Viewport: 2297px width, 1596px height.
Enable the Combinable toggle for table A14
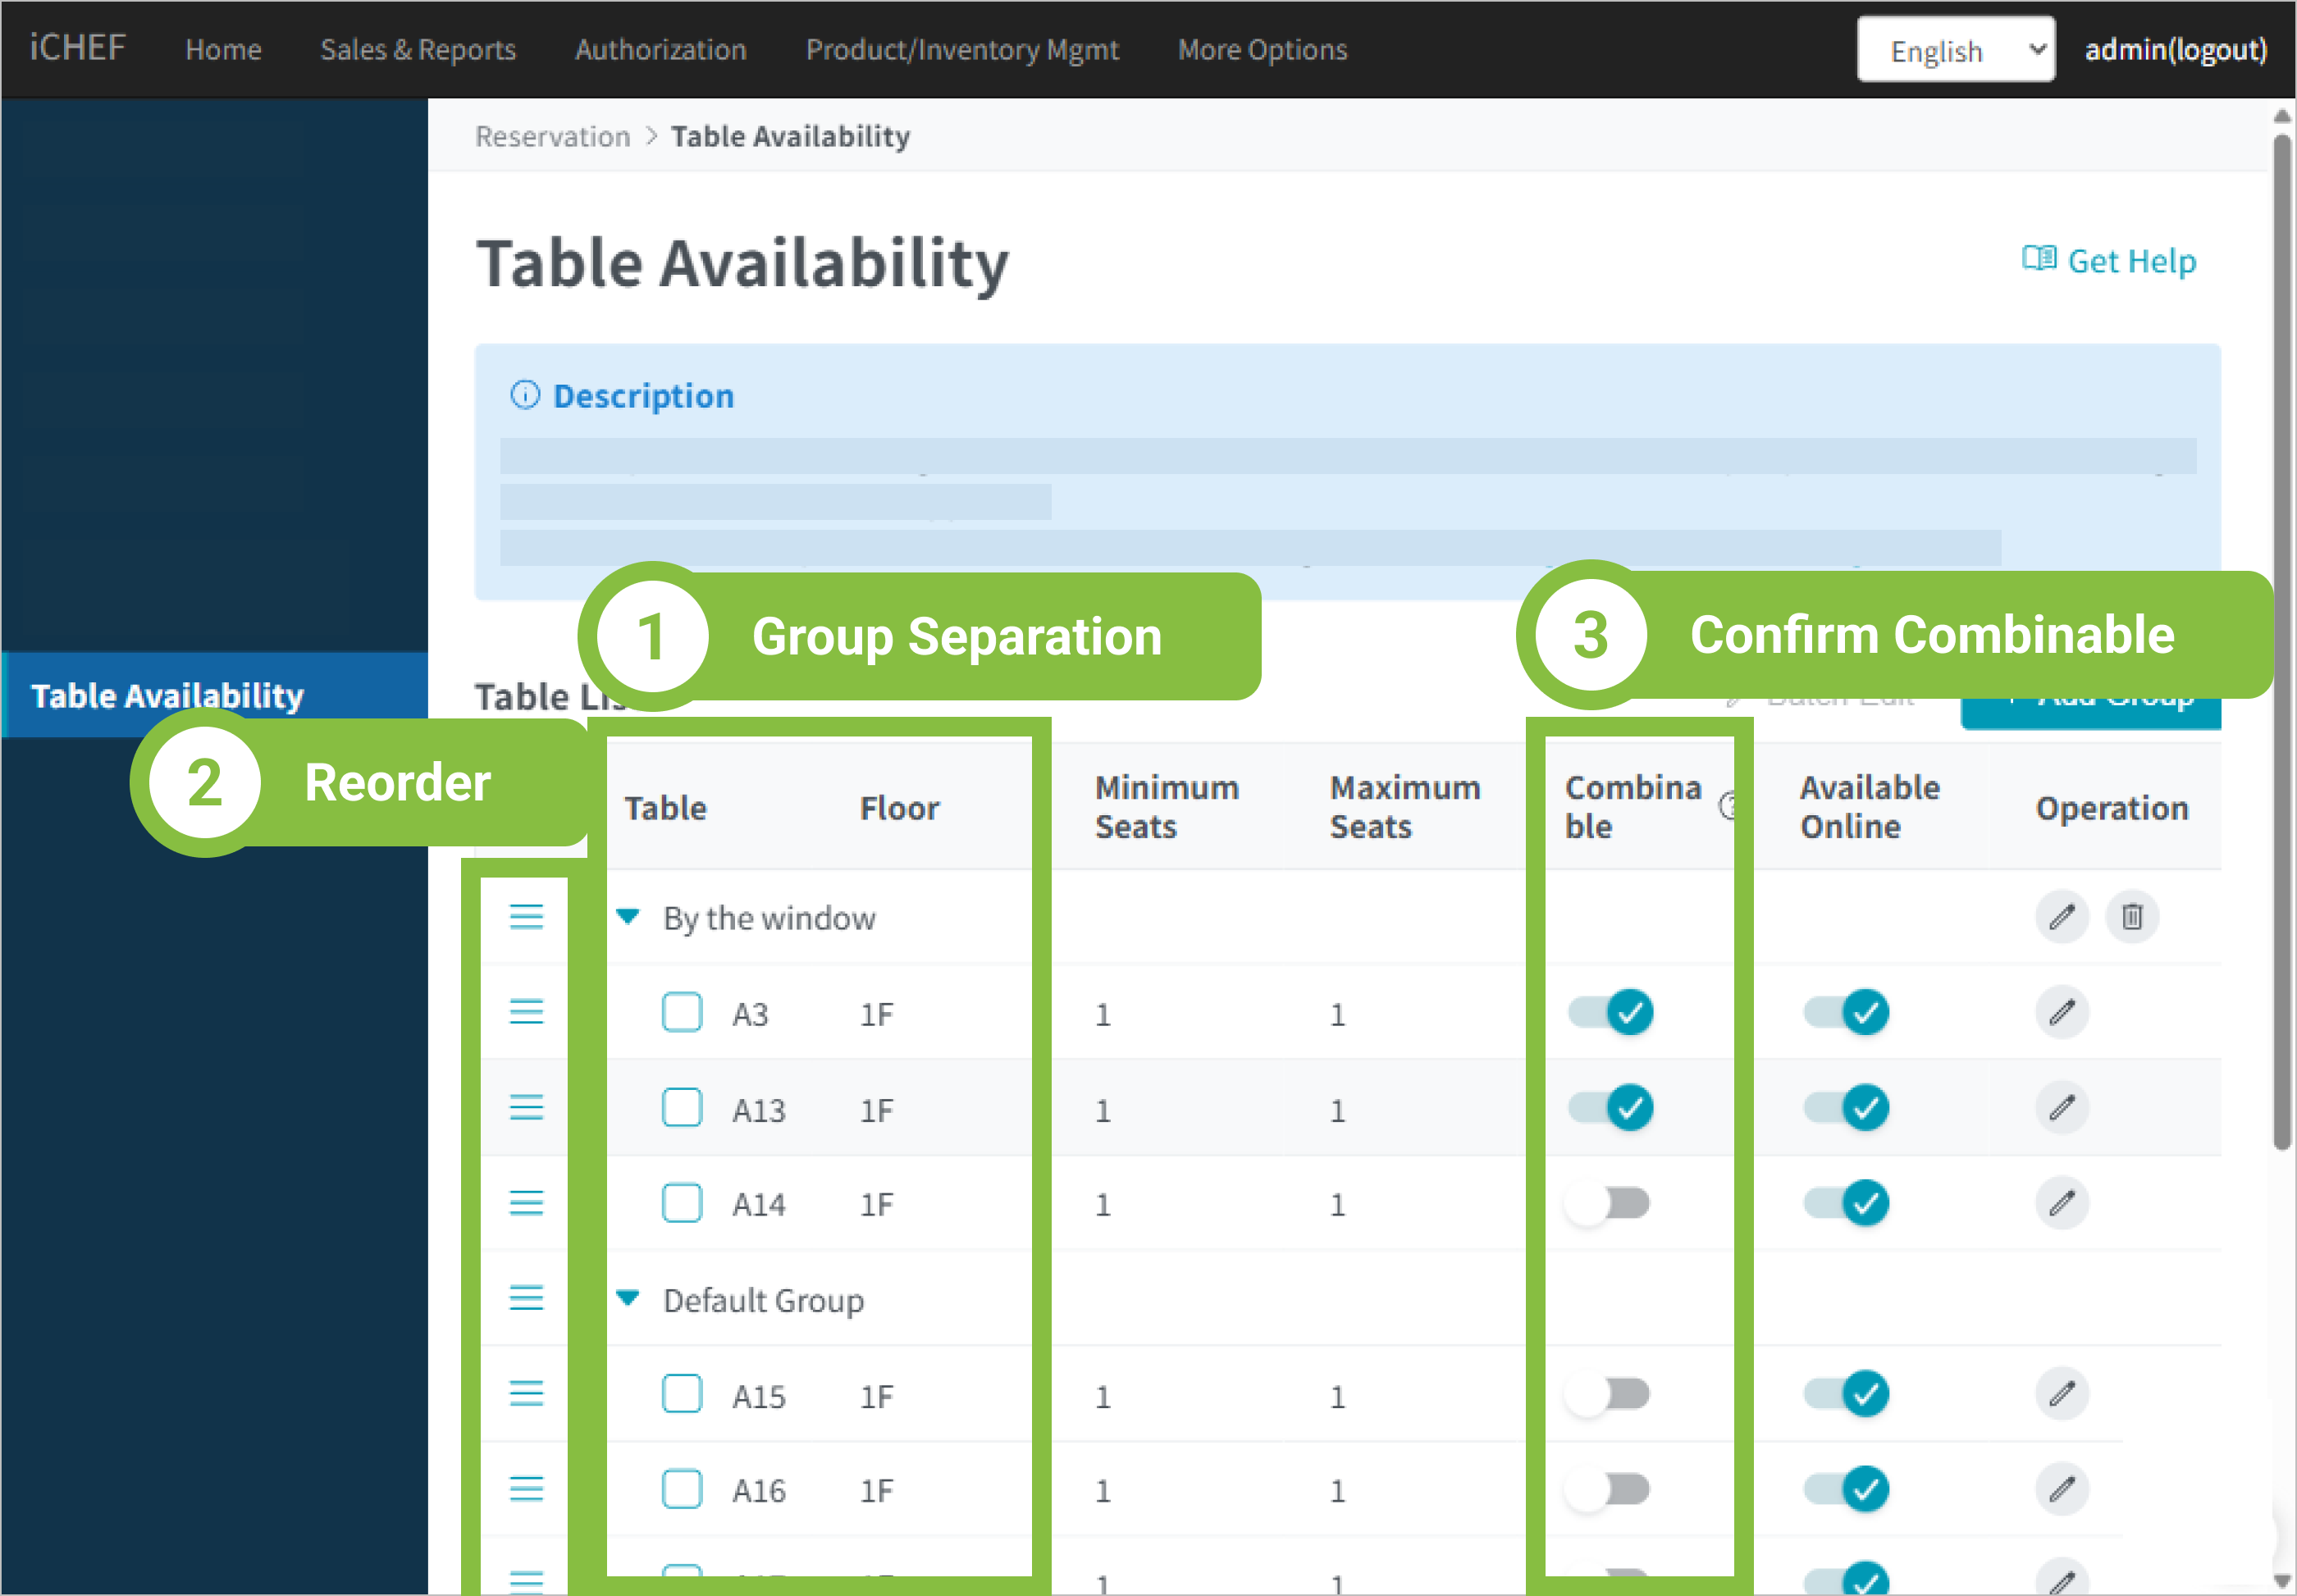(1608, 1203)
